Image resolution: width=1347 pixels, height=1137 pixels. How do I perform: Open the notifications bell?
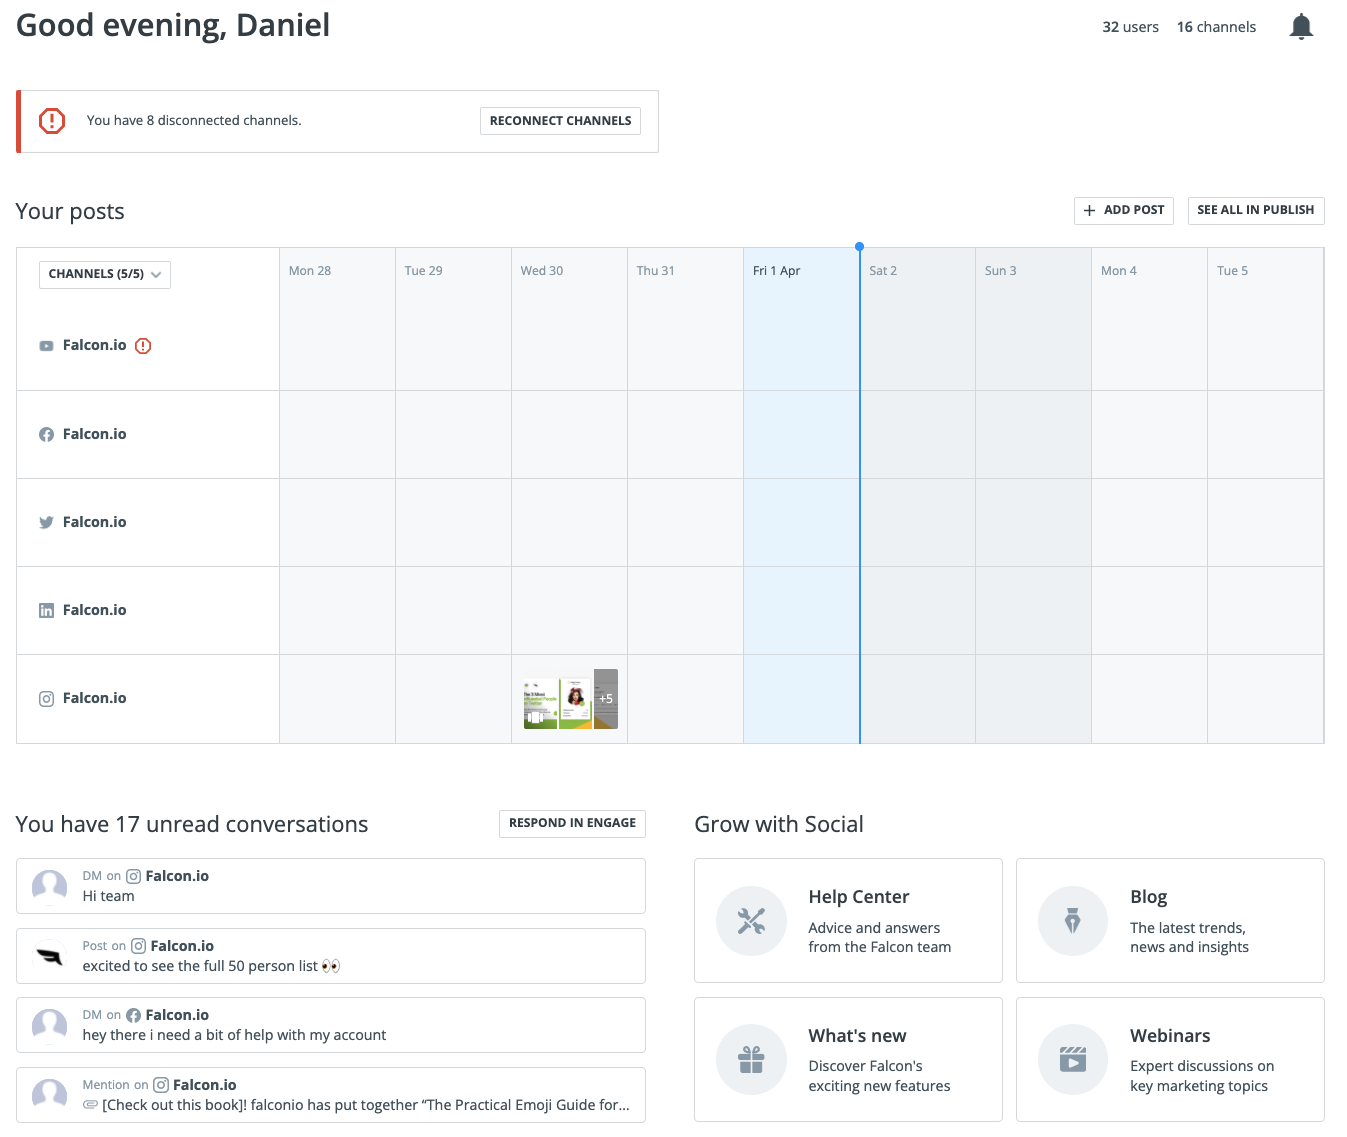(x=1301, y=27)
